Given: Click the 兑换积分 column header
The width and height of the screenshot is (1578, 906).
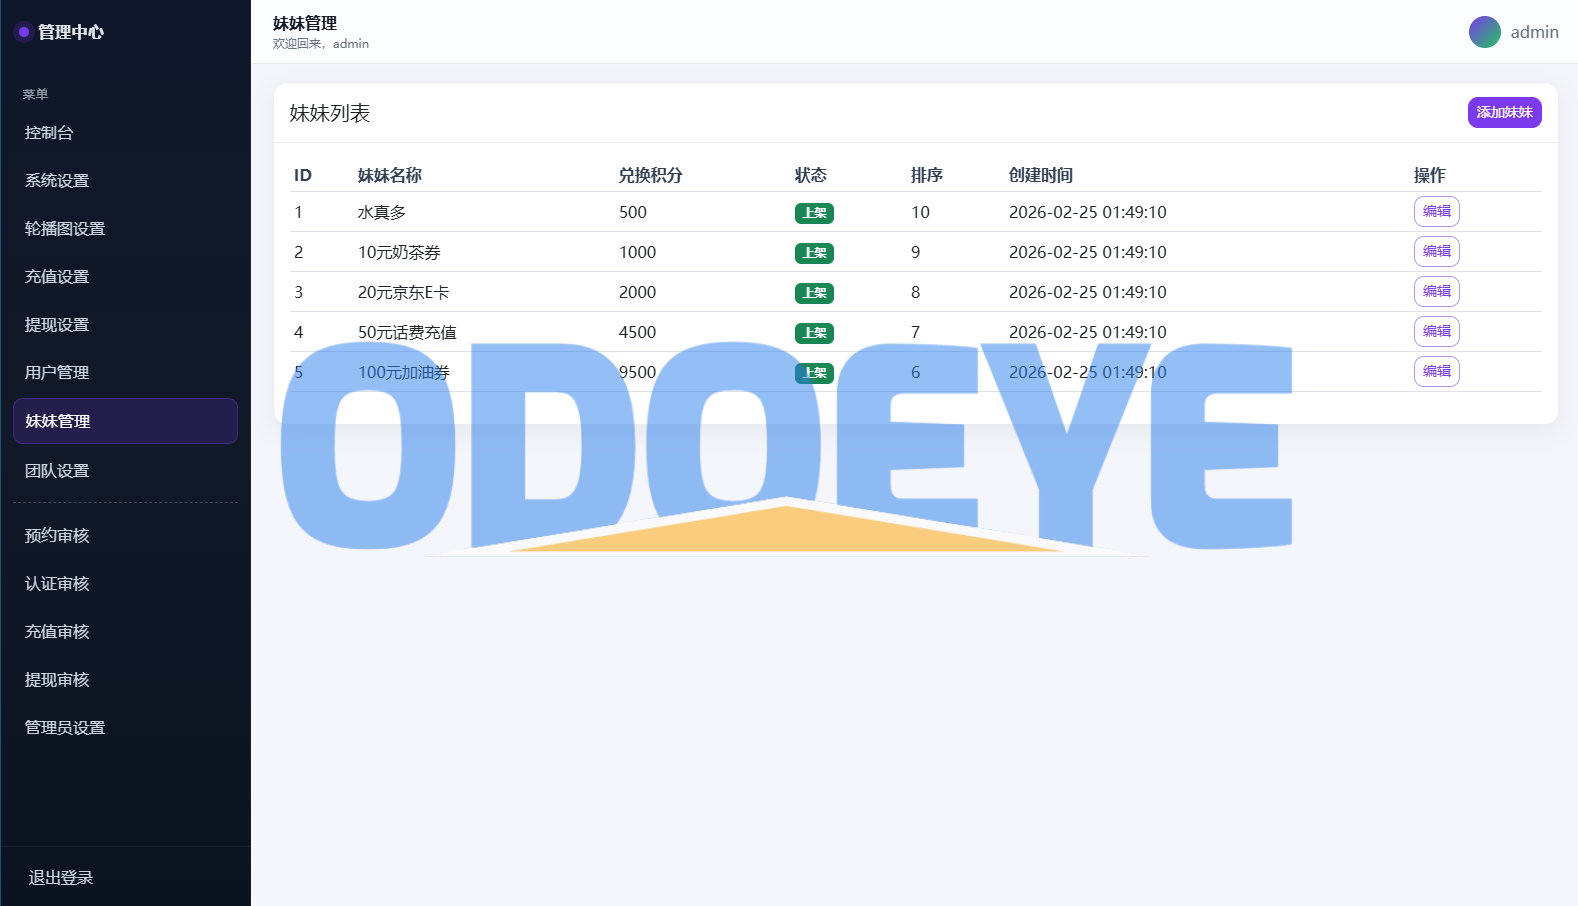Looking at the screenshot, I should pos(650,175).
